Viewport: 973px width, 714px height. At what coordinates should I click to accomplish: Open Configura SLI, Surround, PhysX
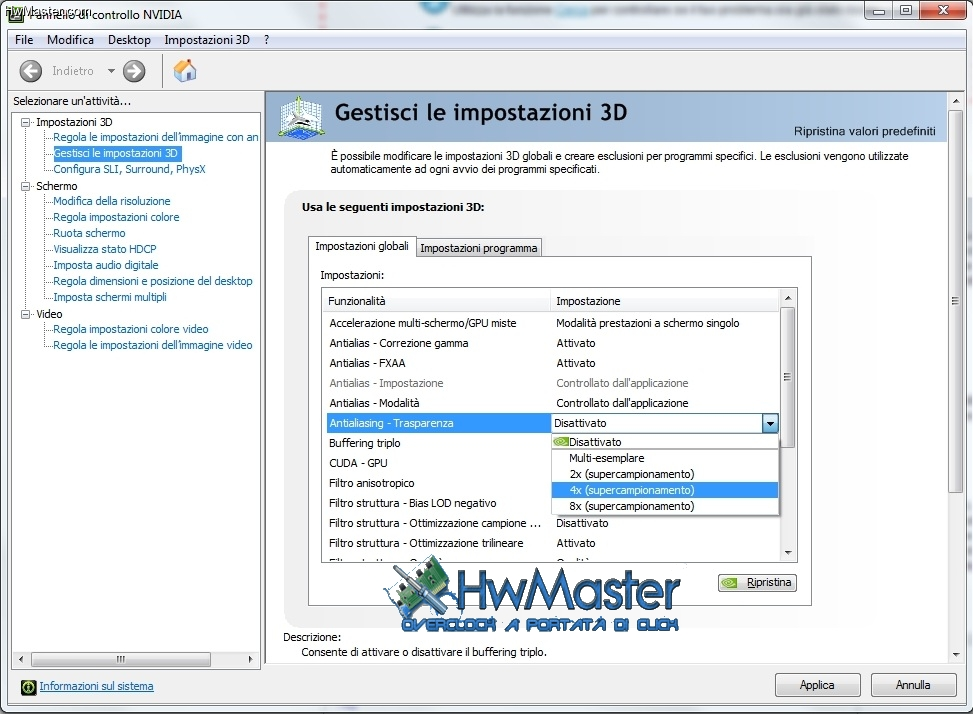pyautogui.click(x=129, y=169)
